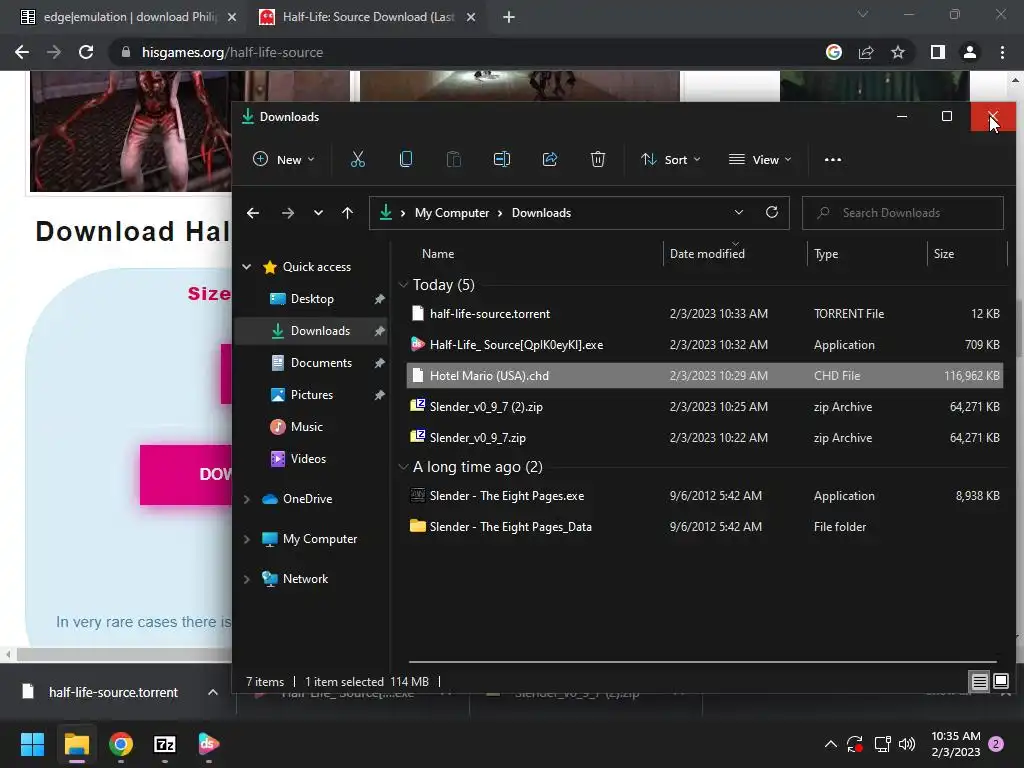
Task: Collapse Quick access tree node
Action: coord(247,266)
